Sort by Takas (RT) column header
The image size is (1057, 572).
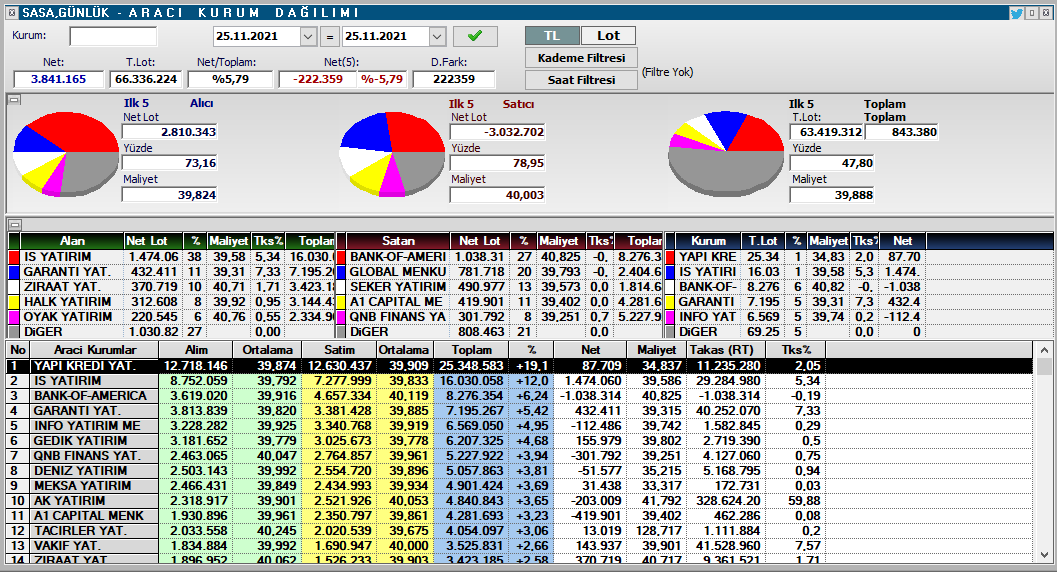[x=725, y=350]
